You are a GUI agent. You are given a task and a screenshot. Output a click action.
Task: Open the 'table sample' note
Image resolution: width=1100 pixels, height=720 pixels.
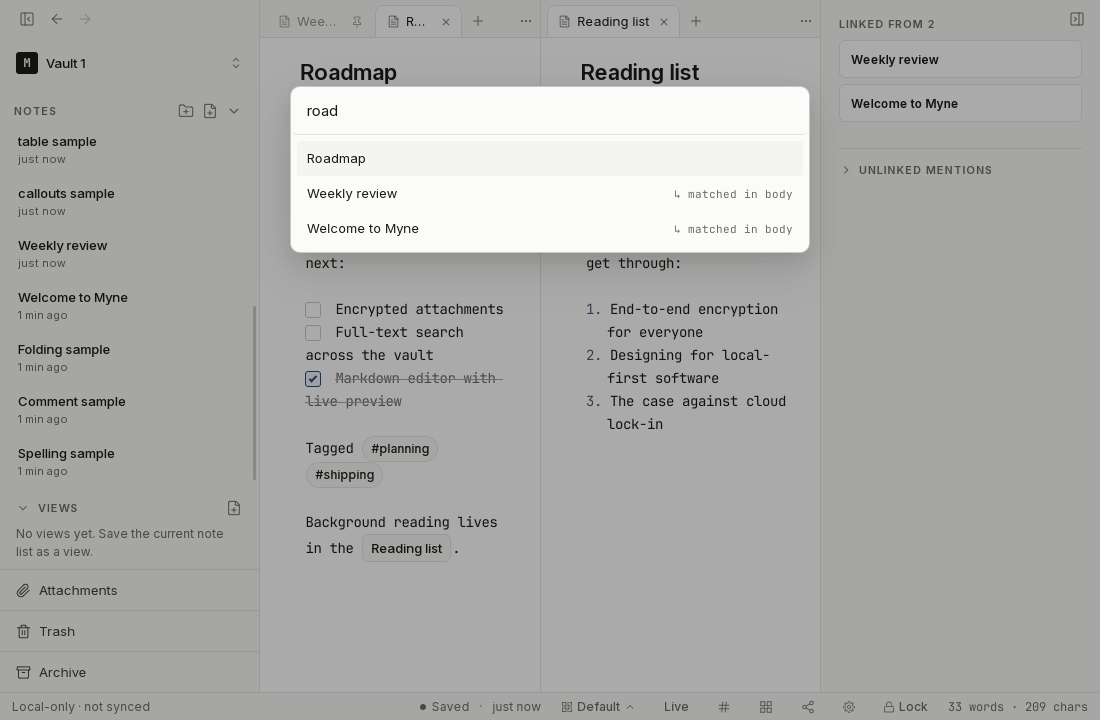pyautogui.click(x=129, y=149)
